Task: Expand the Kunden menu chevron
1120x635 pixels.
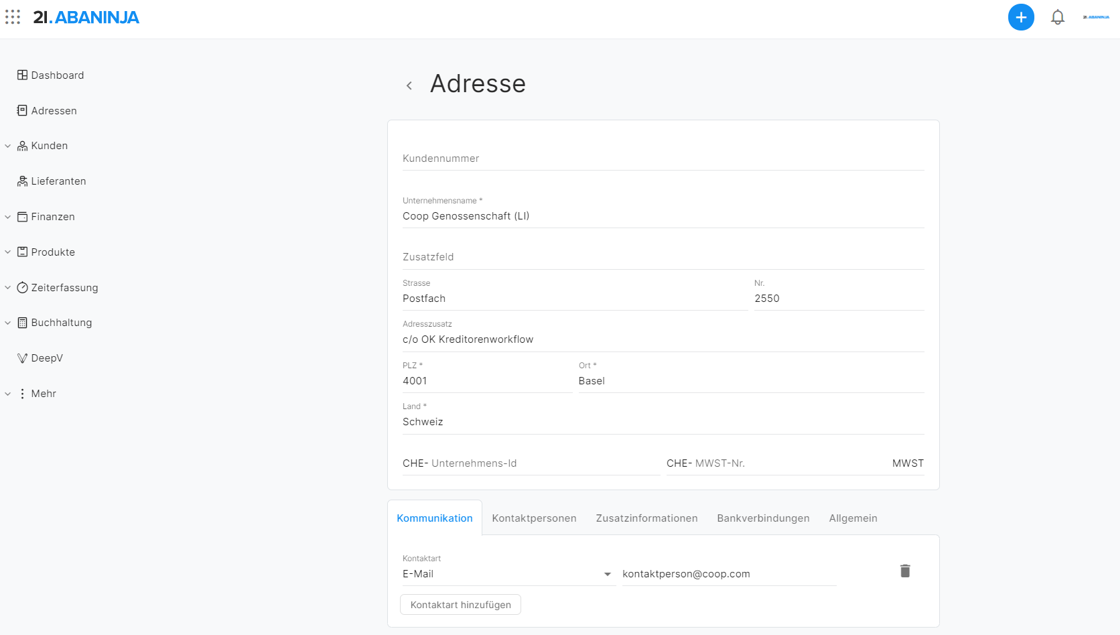Action: tap(8, 146)
